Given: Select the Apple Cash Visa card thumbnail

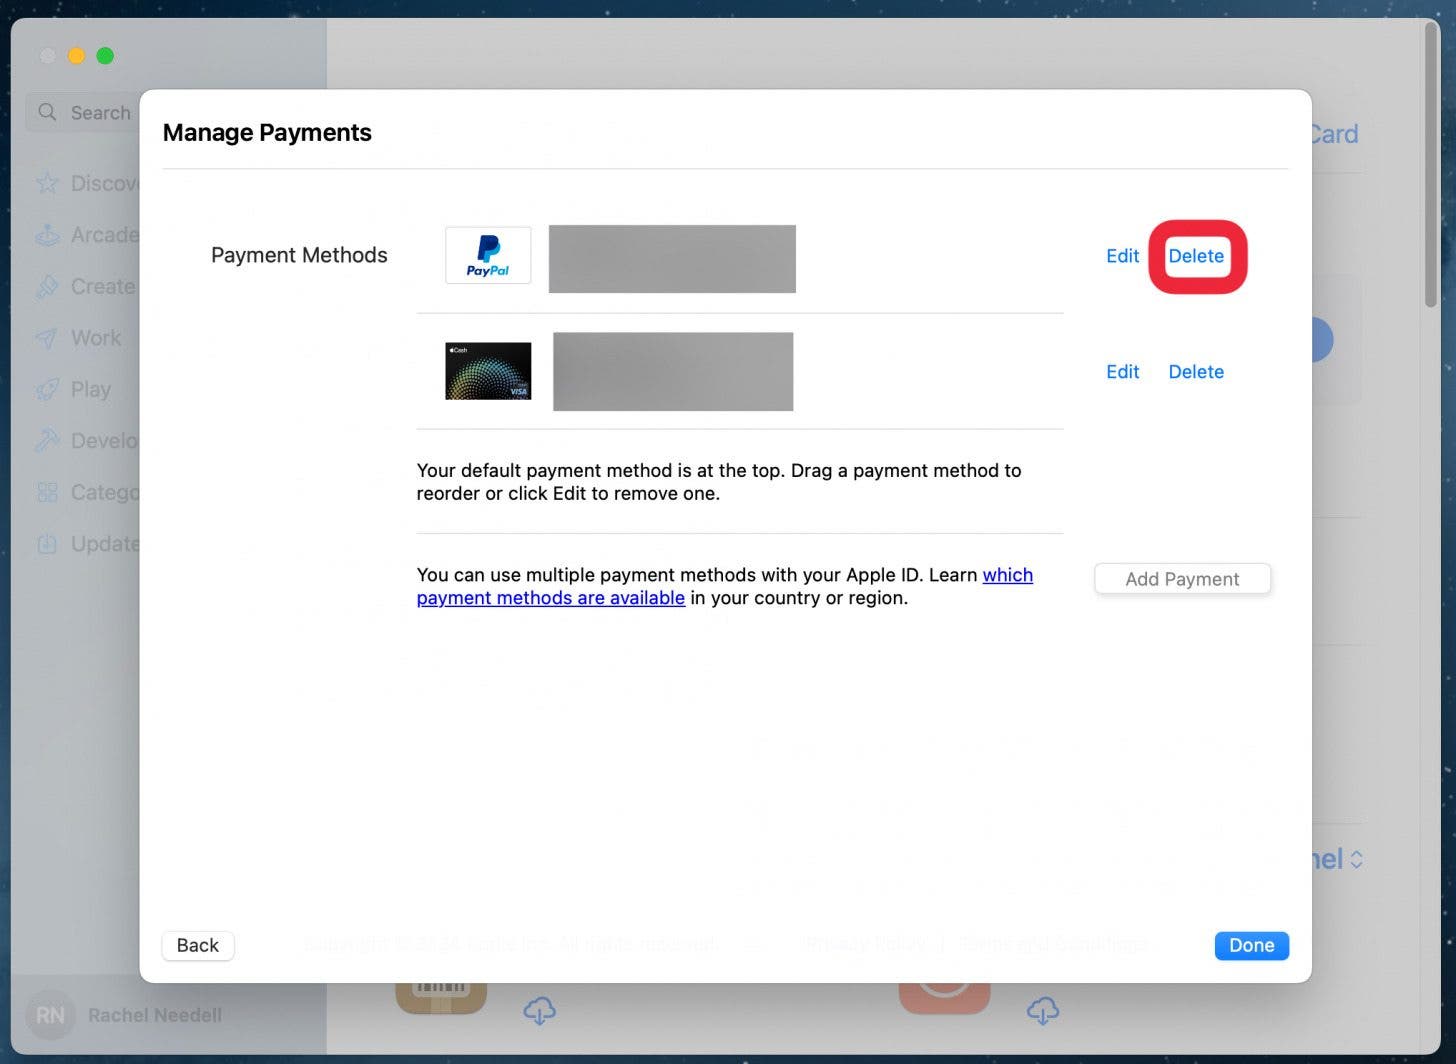Looking at the screenshot, I should click(x=488, y=371).
